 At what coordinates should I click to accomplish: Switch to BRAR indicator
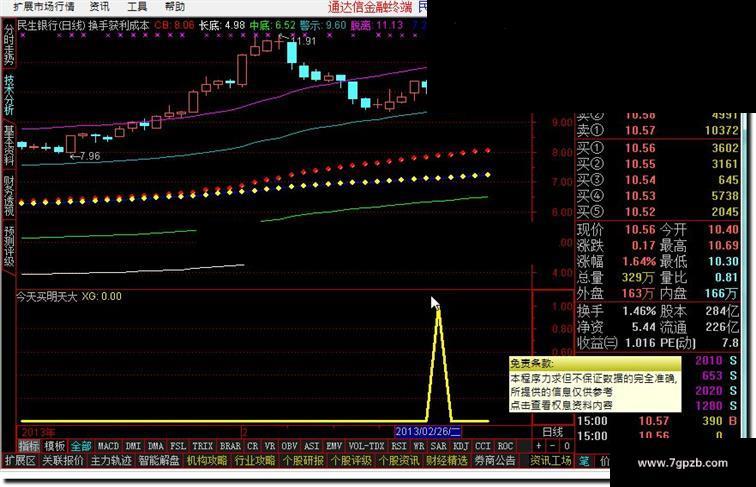(230, 446)
